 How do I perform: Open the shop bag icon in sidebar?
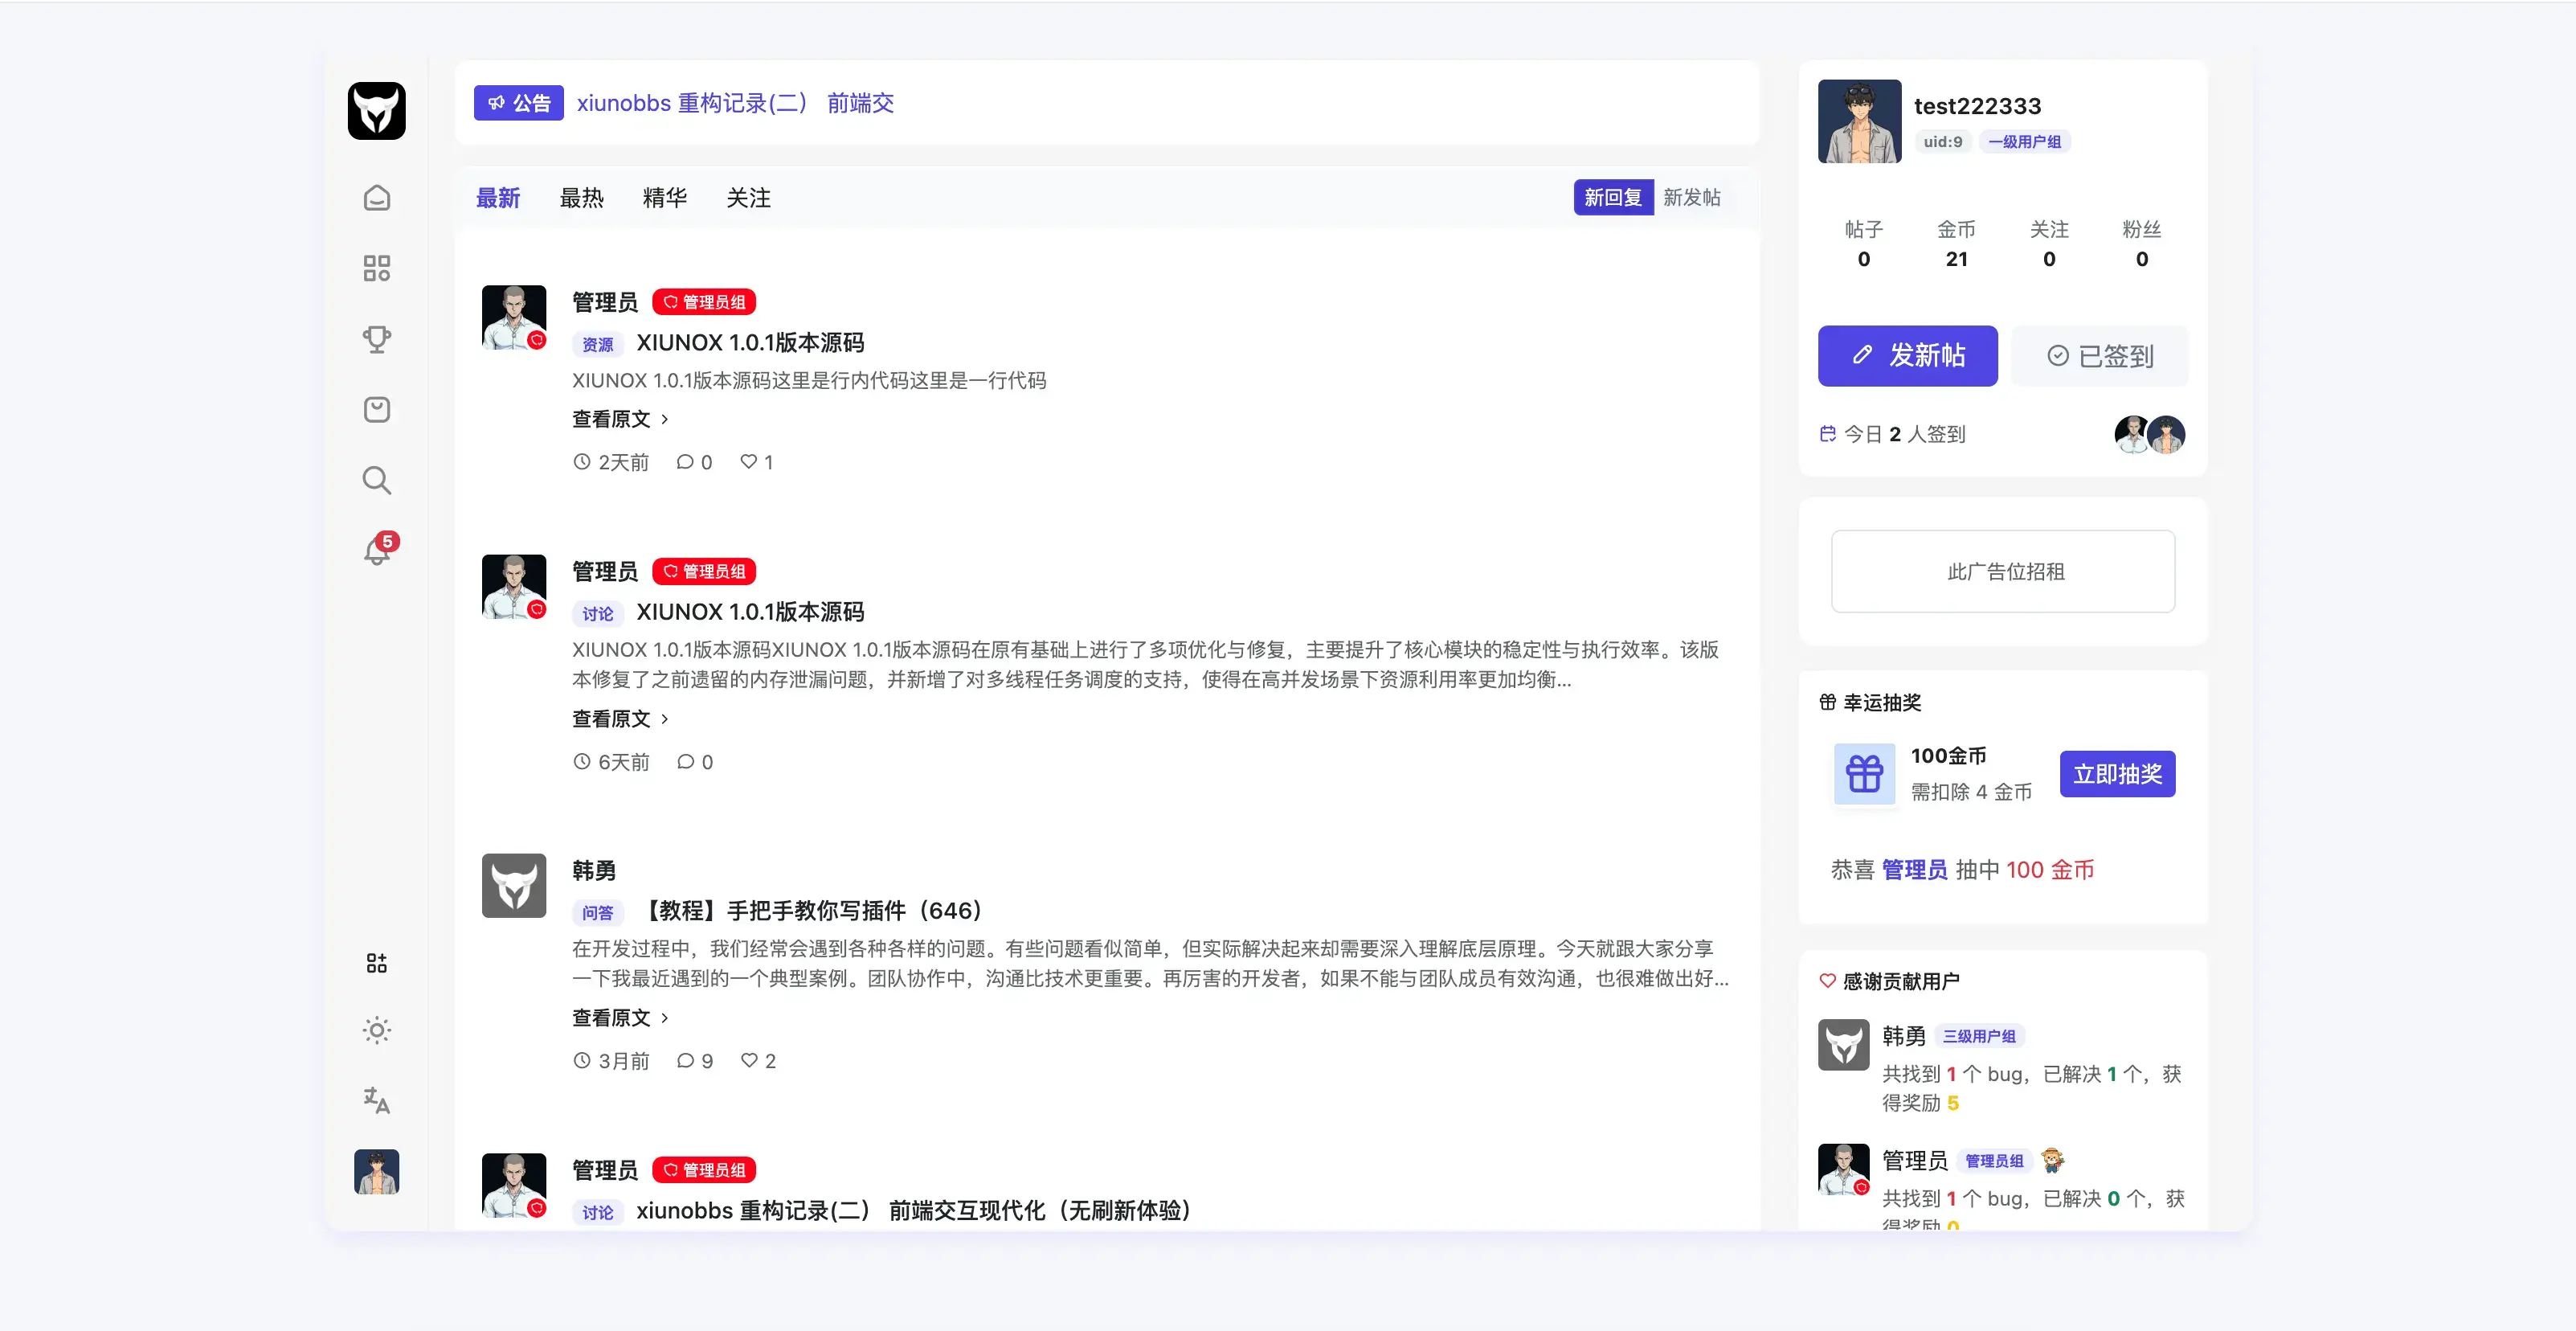click(x=376, y=410)
